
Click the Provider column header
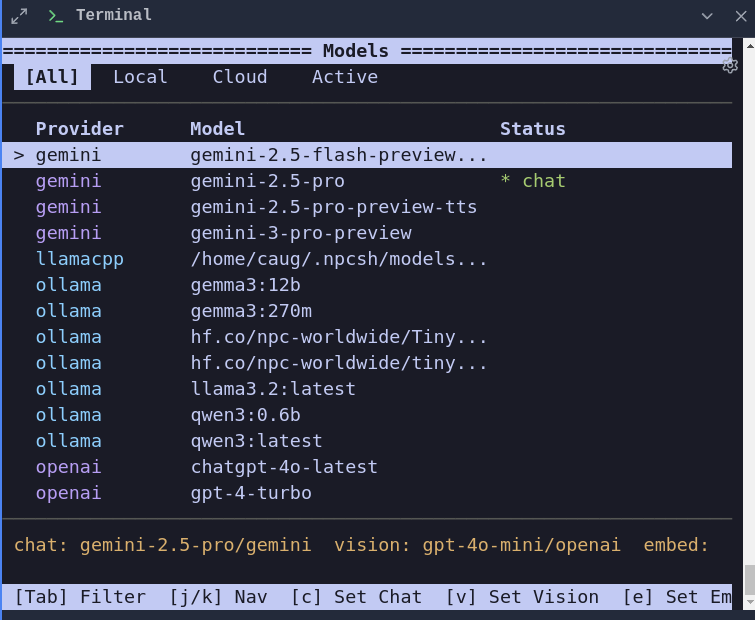coord(79,129)
